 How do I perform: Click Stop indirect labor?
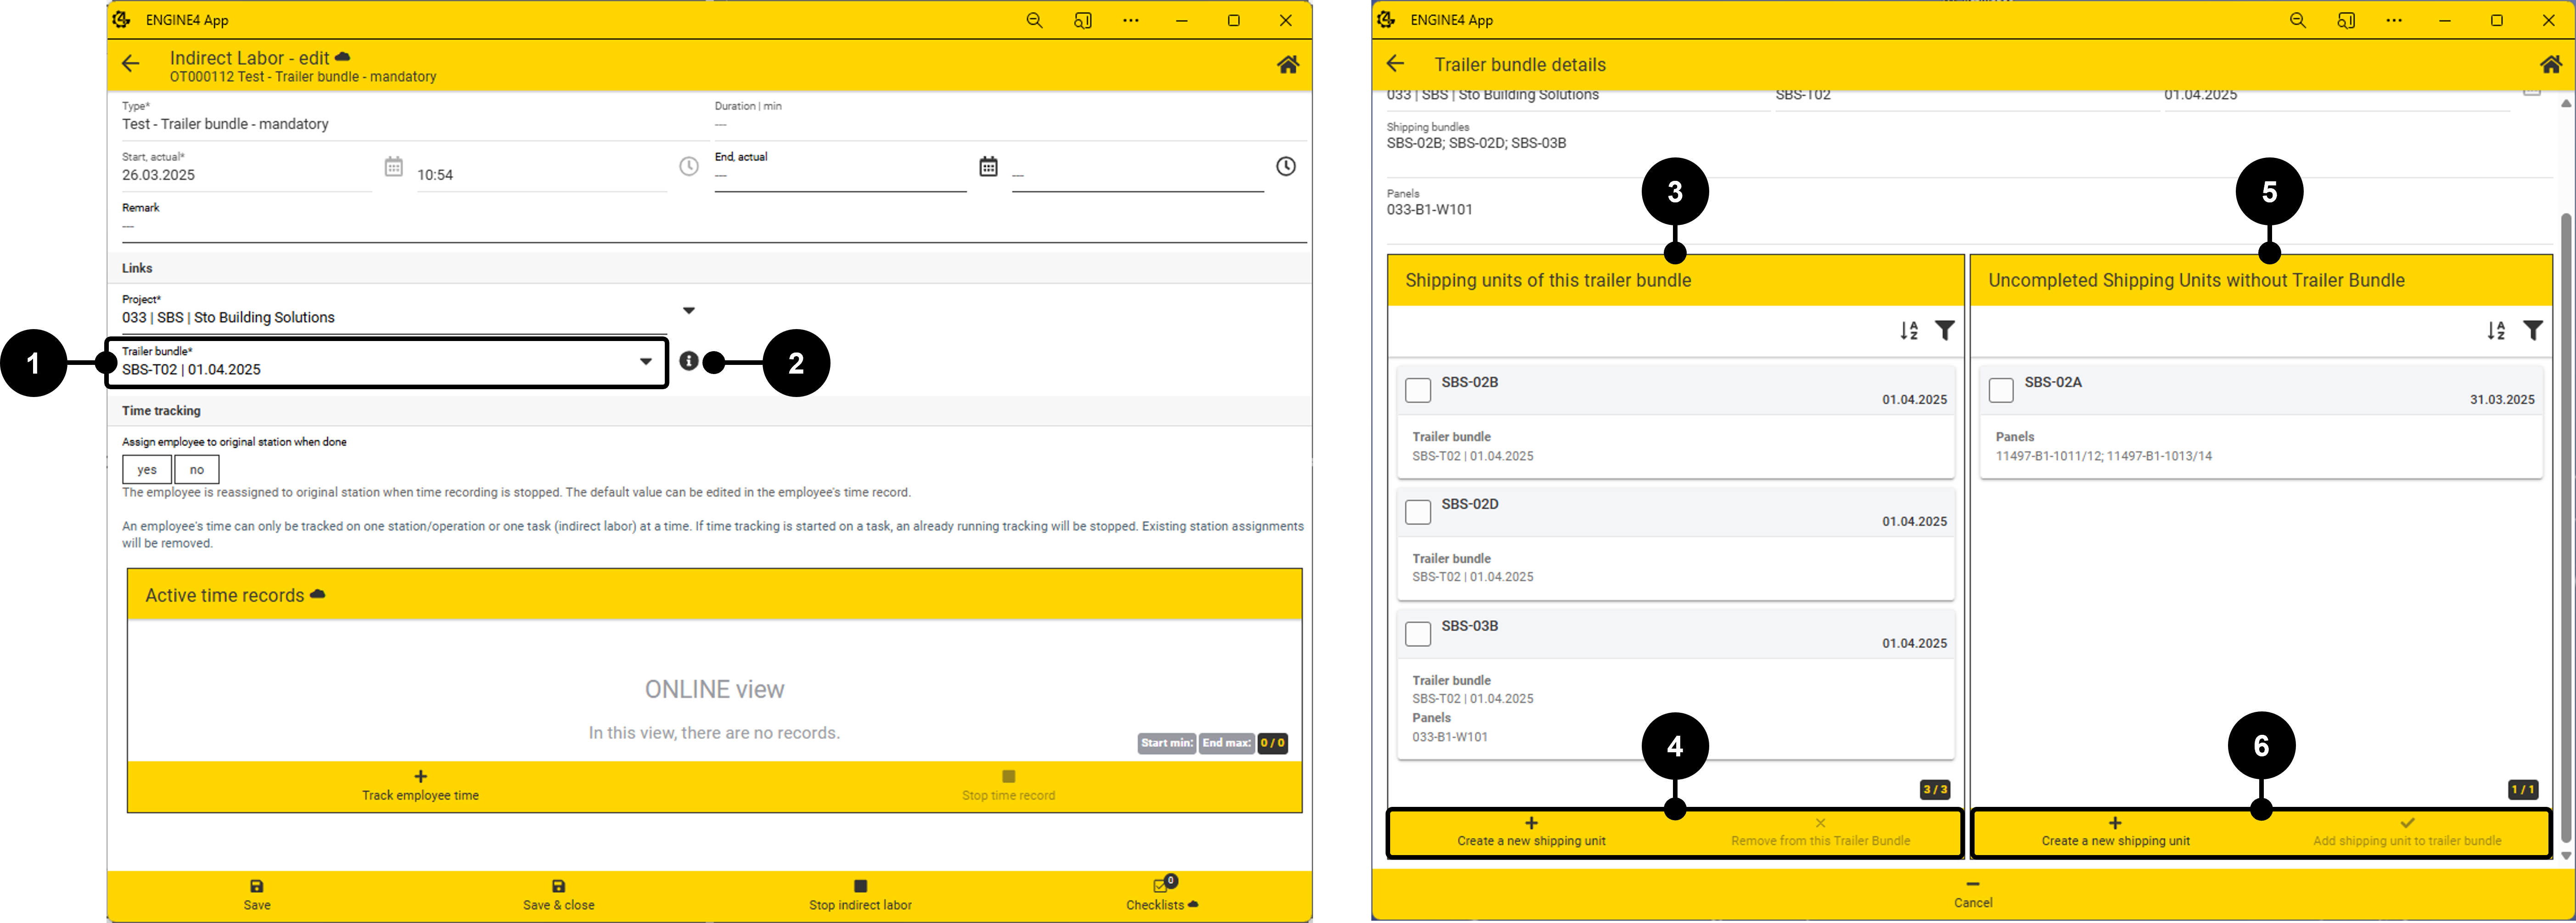point(860,896)
